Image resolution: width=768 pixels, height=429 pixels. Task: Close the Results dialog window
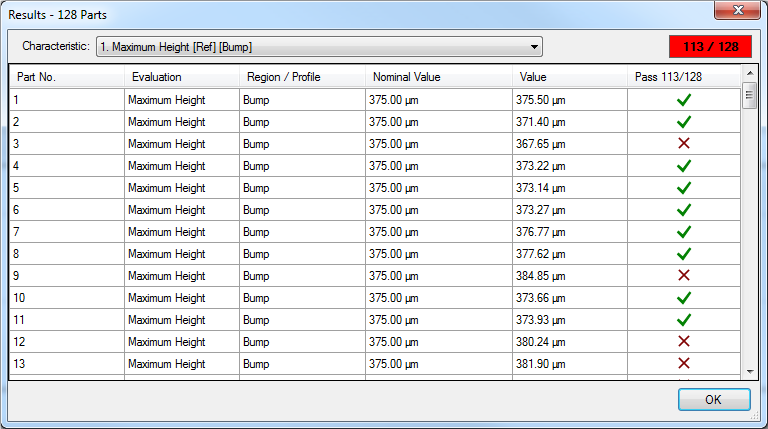[x=739, y=10]
